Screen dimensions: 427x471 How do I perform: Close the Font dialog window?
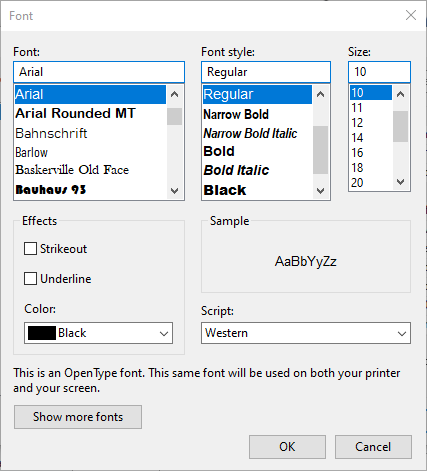coord(411,15)
